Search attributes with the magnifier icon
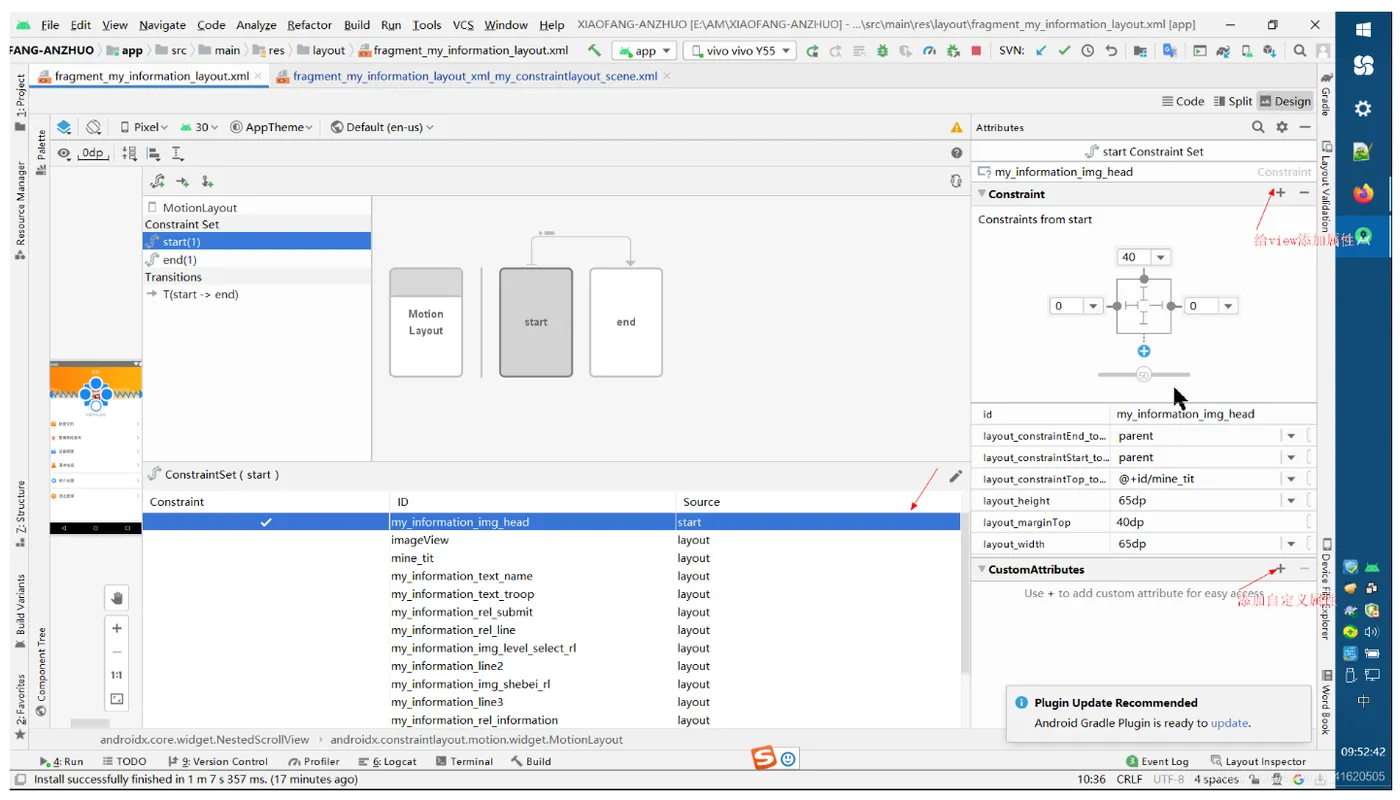 1258,127
